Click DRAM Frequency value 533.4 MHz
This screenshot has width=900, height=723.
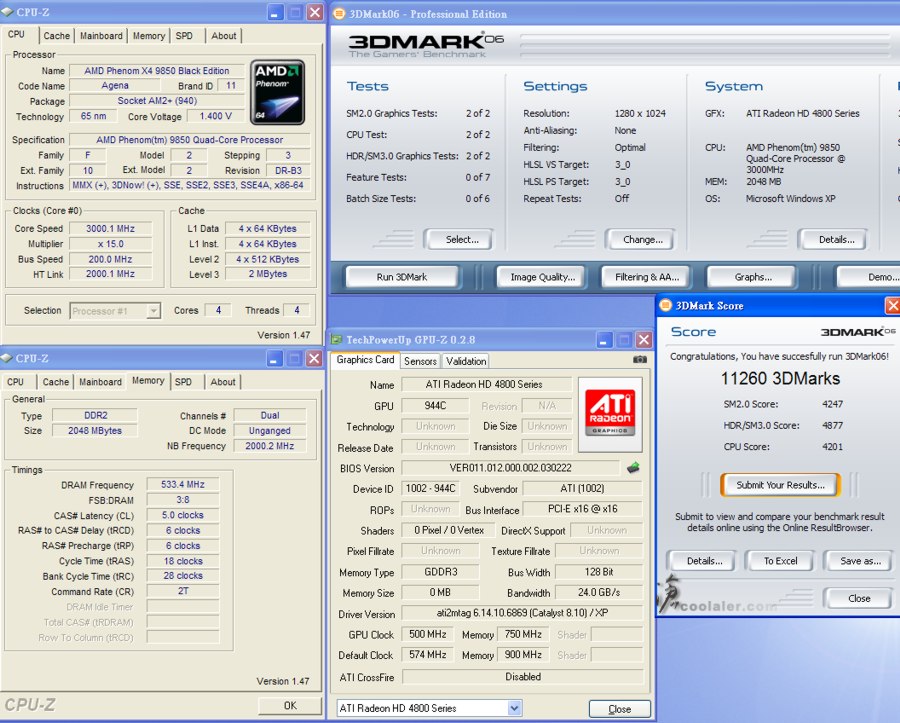click(x=183, y=484)
